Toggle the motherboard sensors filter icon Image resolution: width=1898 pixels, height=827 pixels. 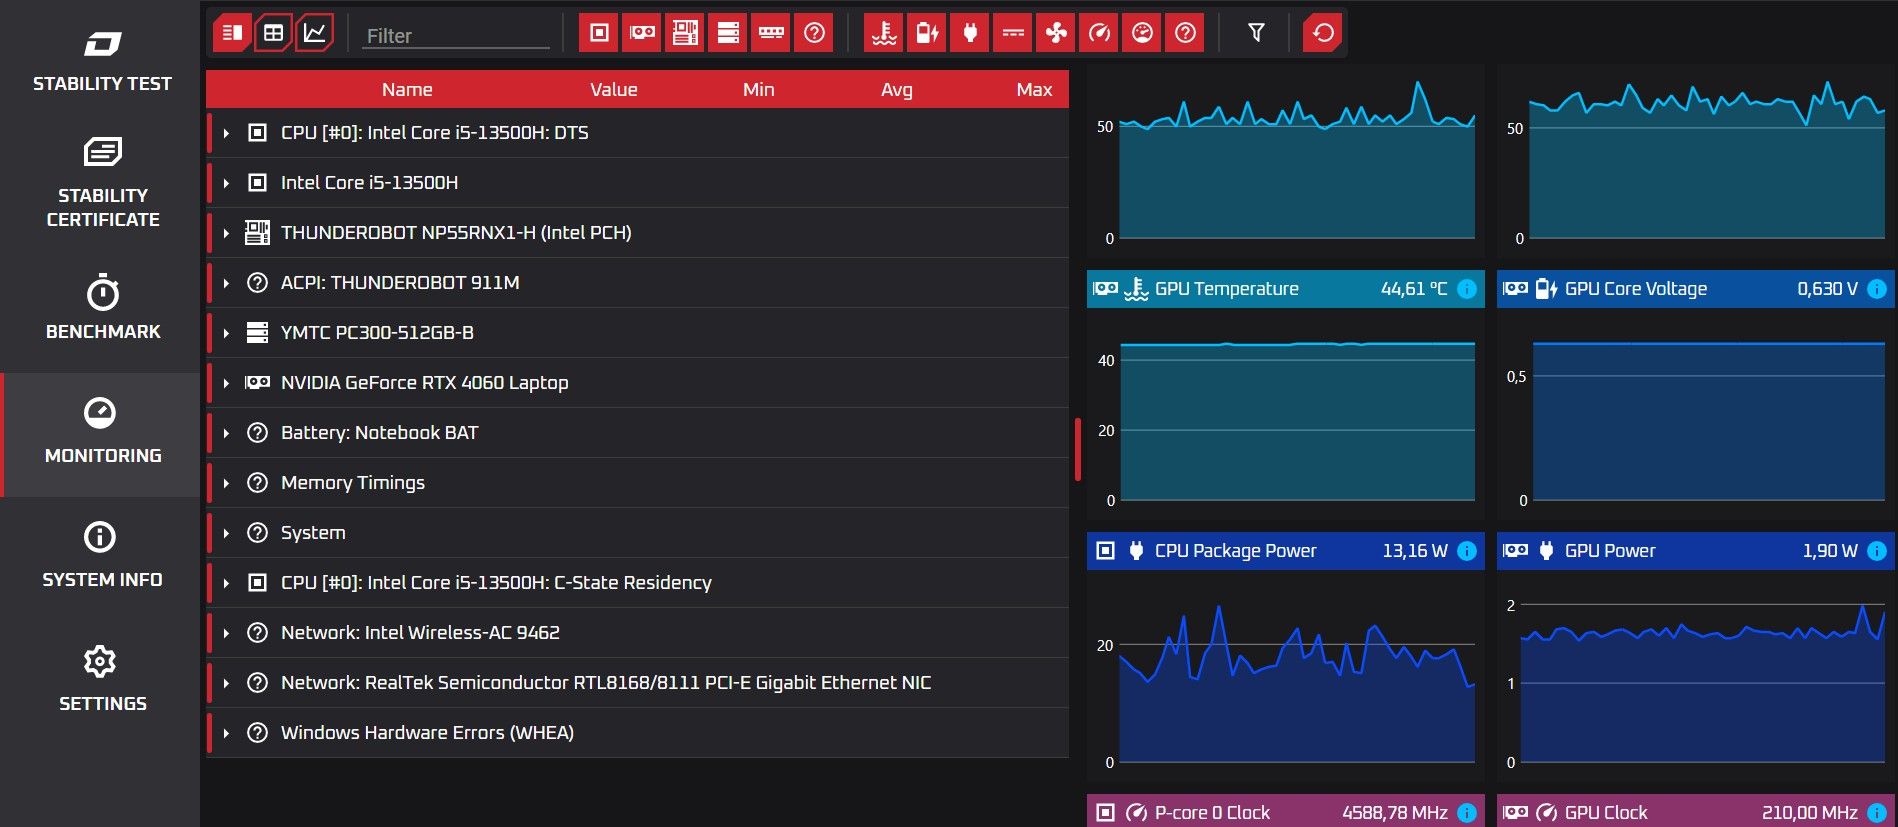[685, 33]
